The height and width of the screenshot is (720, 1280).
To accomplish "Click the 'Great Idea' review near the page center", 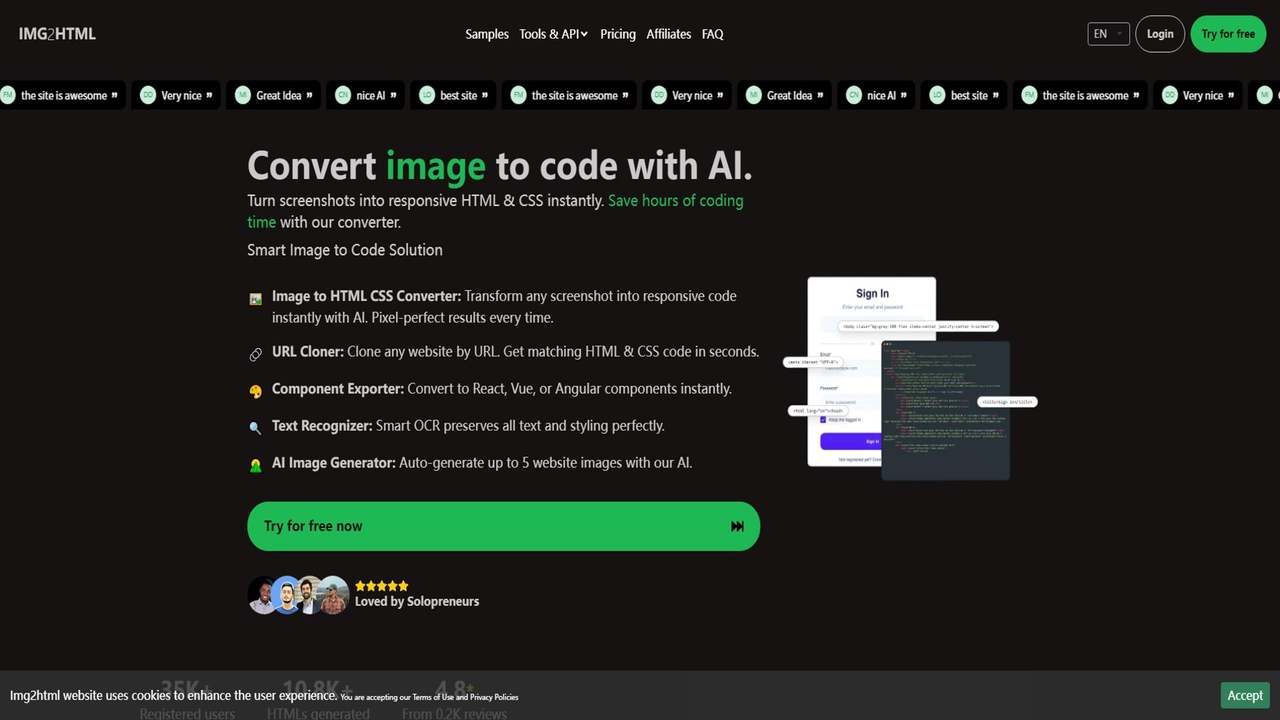I will 784,96.
